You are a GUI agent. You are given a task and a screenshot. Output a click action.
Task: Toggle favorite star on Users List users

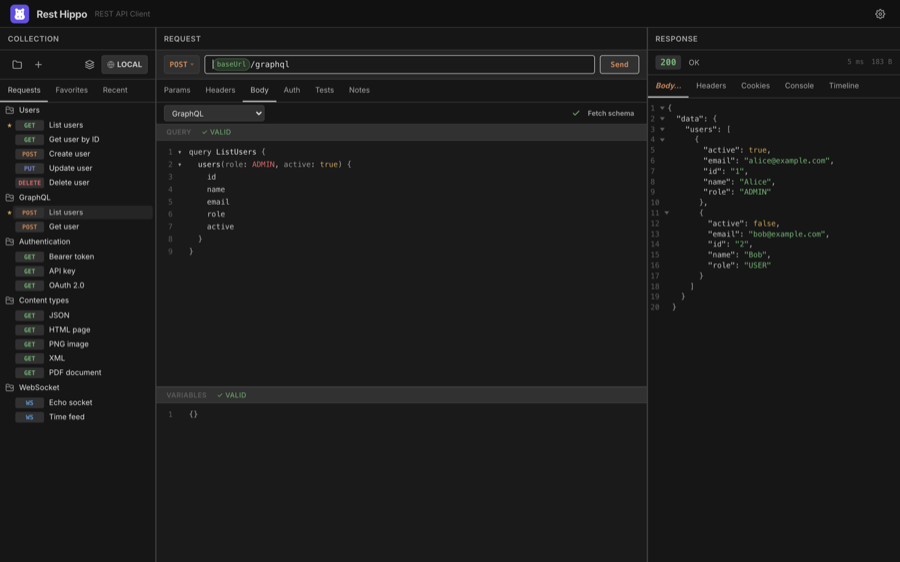click(x=9, y=125)
